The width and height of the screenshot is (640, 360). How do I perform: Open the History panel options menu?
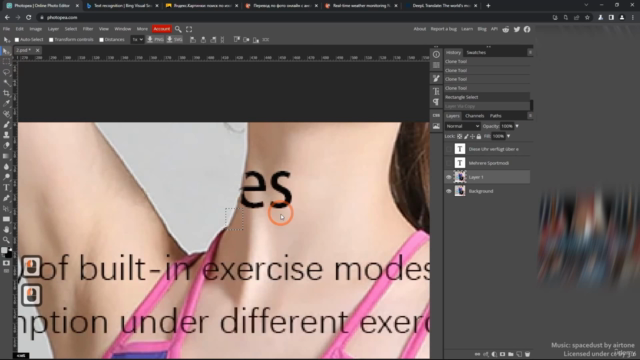[x=530, y=52]
